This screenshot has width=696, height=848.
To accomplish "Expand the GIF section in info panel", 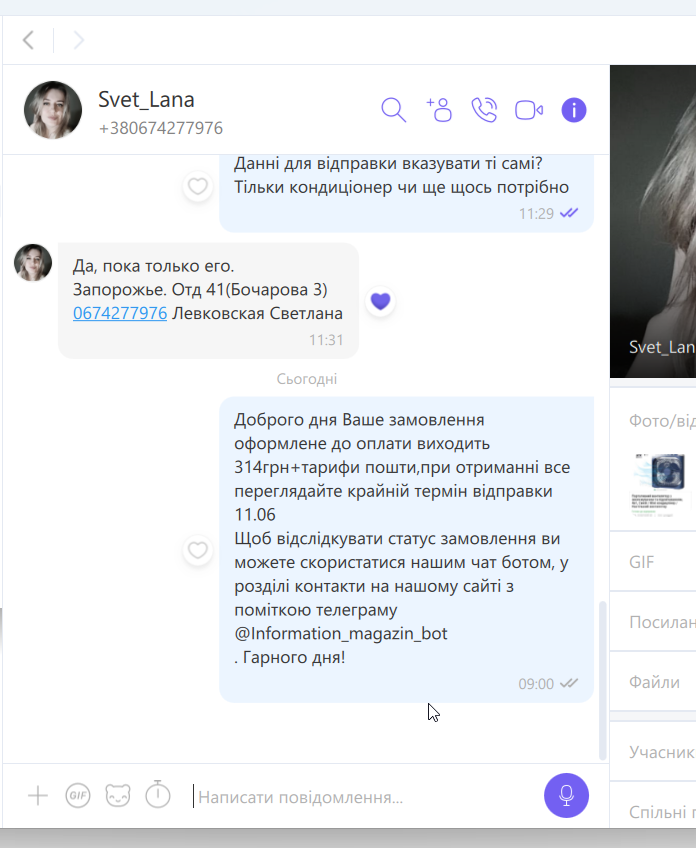I will click(653, 562).
